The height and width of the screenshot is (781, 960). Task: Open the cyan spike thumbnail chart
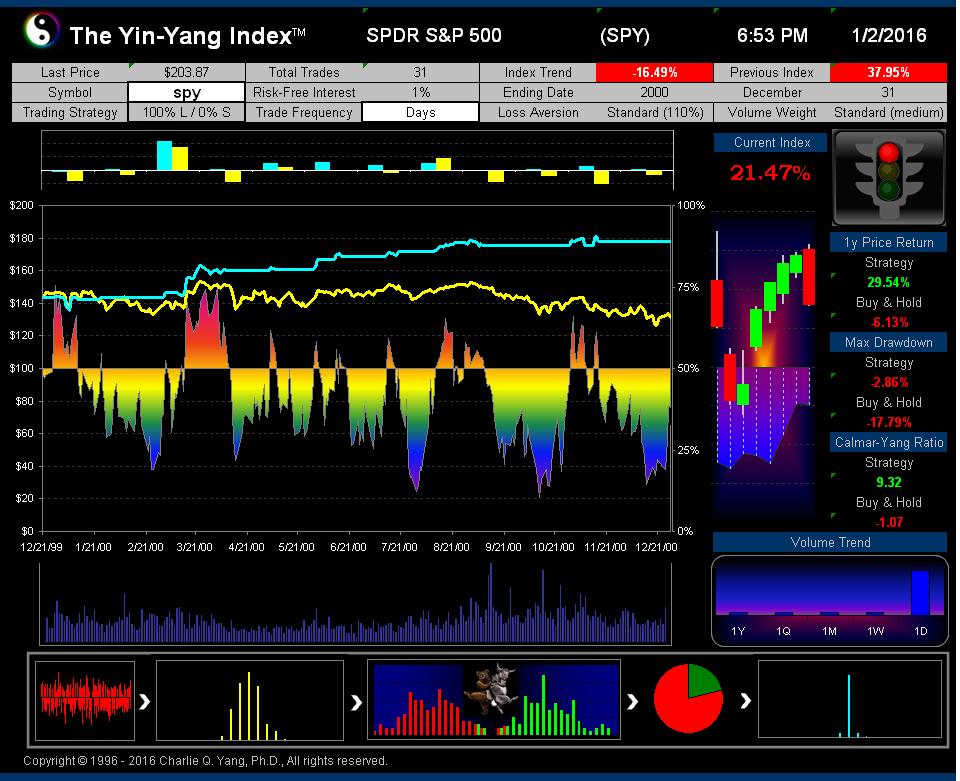point(850,699)
